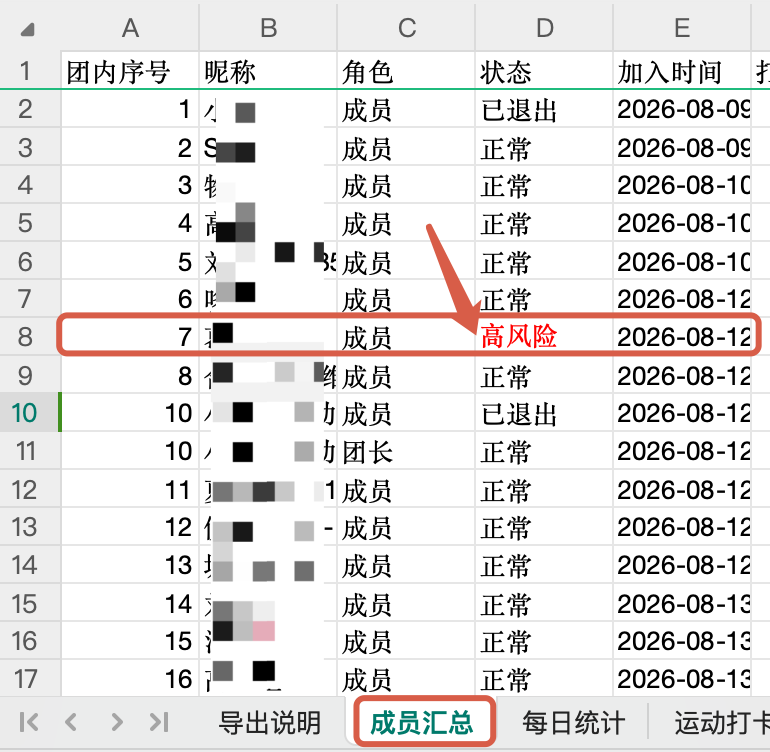The width and height of the screenshot is (770, 752).
Task: Select 成员 role cell in row 14
Action: tap(406, 565)
